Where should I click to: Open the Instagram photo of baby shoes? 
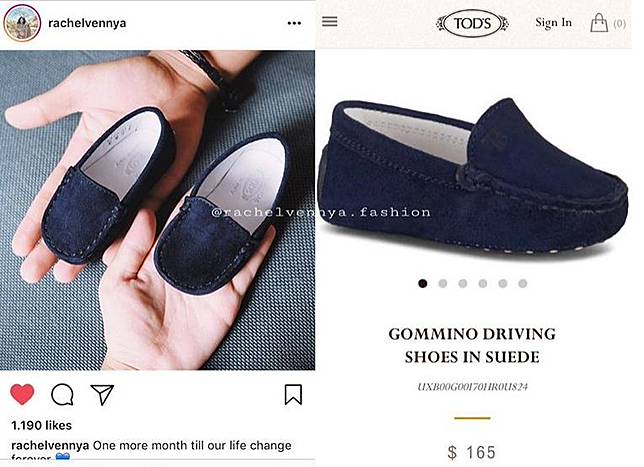coord(157,210)
